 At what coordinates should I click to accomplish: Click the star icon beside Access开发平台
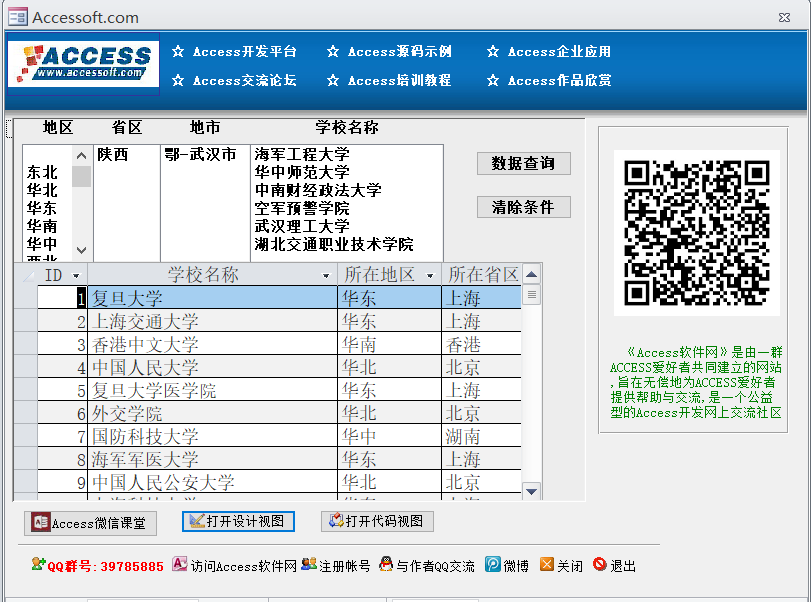[178, 51]
